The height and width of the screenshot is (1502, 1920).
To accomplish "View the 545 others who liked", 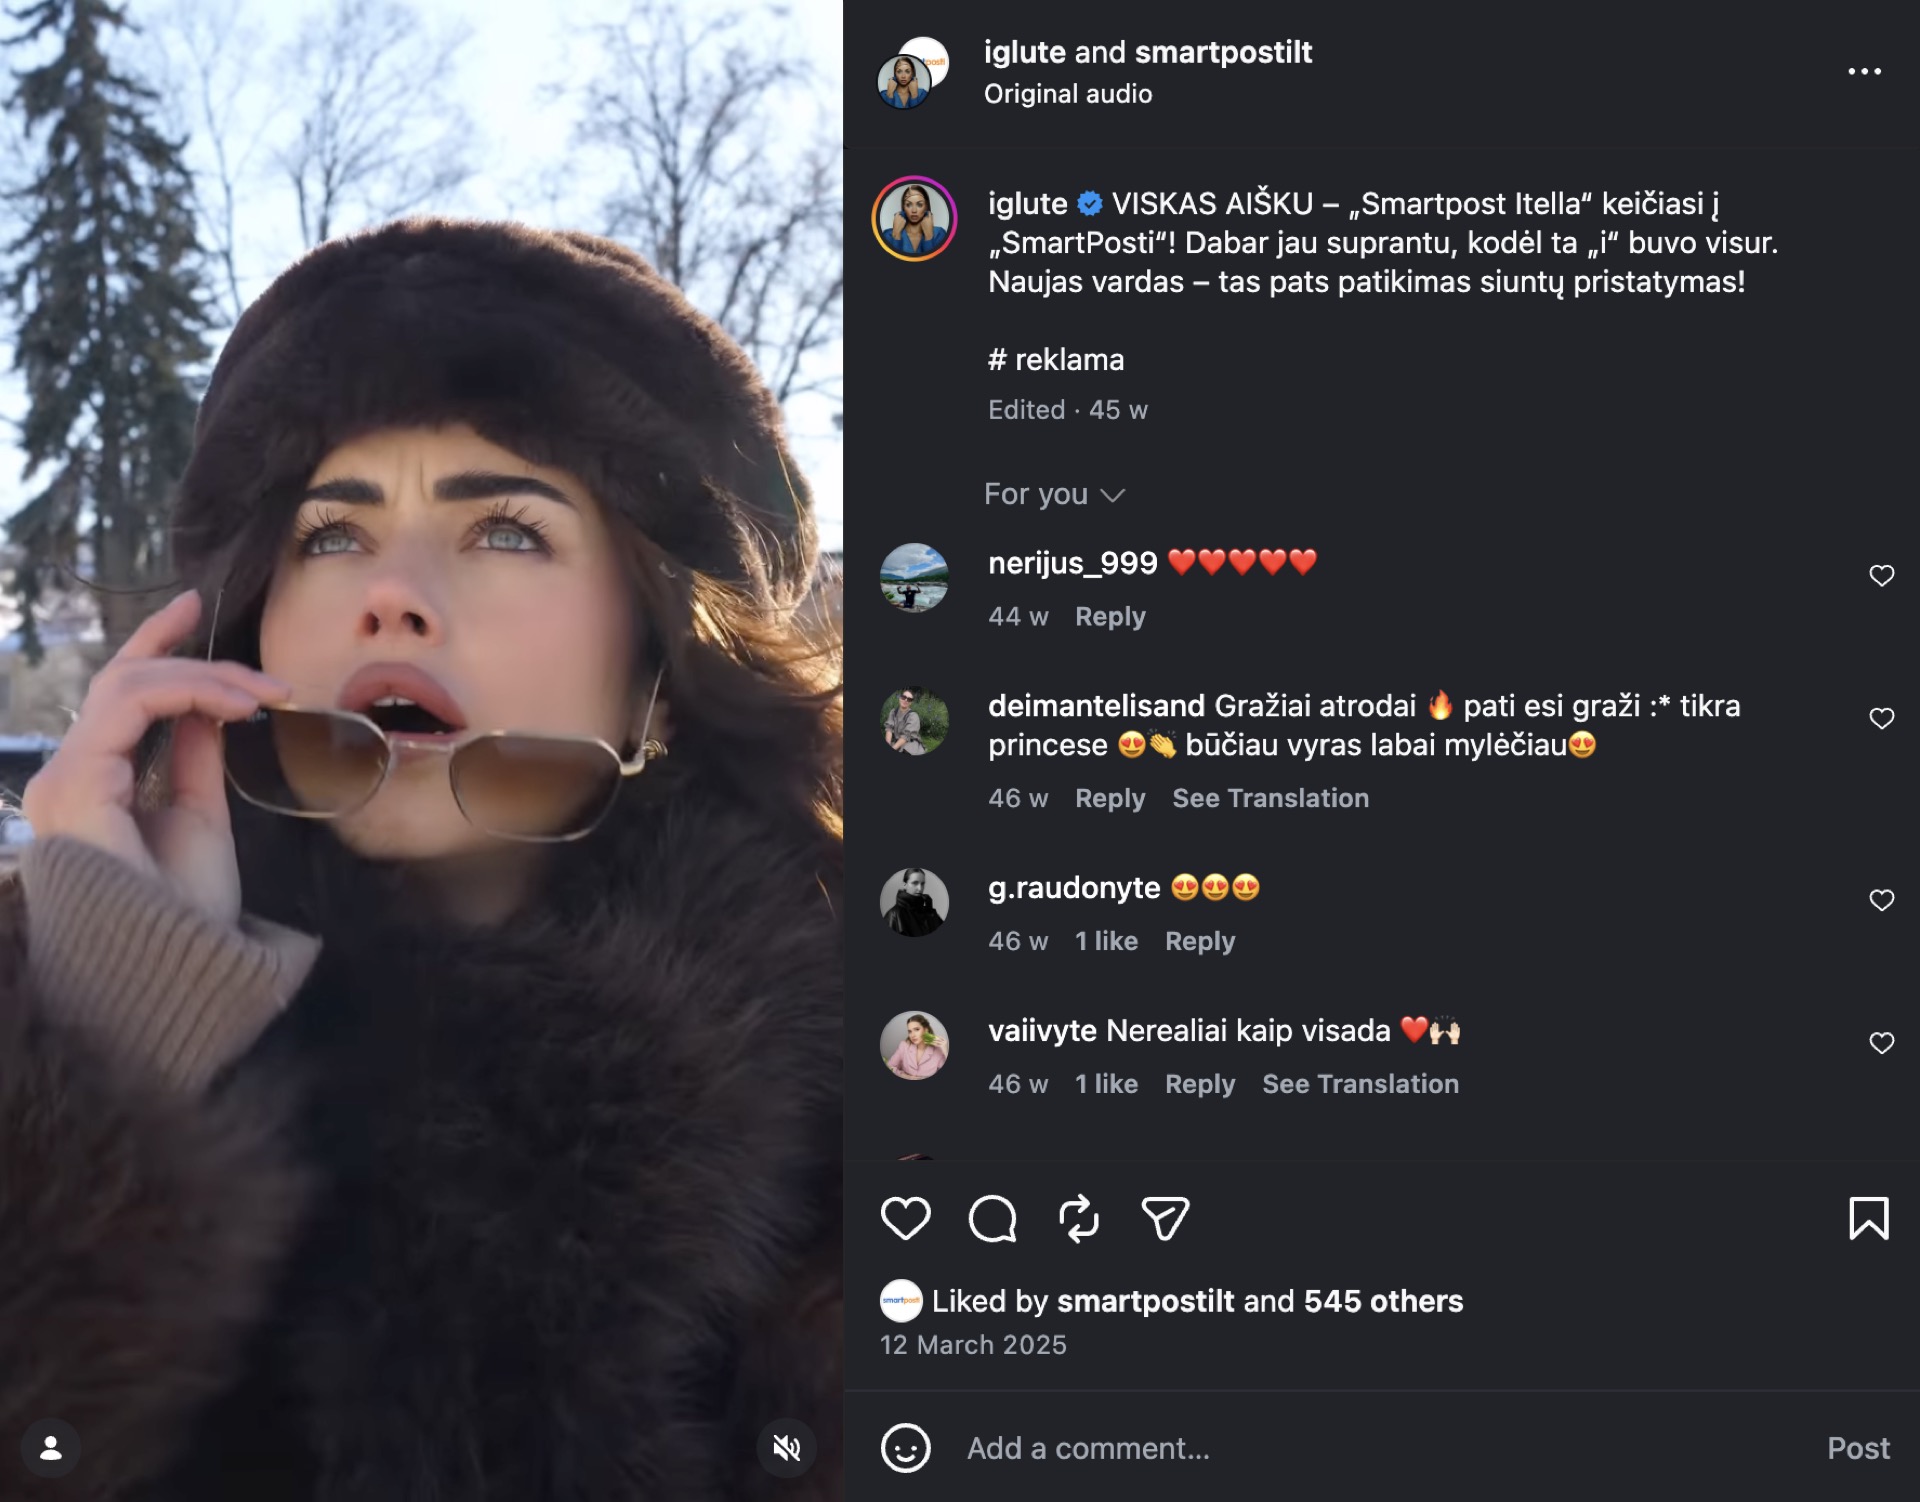I will click(1383, 1301).
